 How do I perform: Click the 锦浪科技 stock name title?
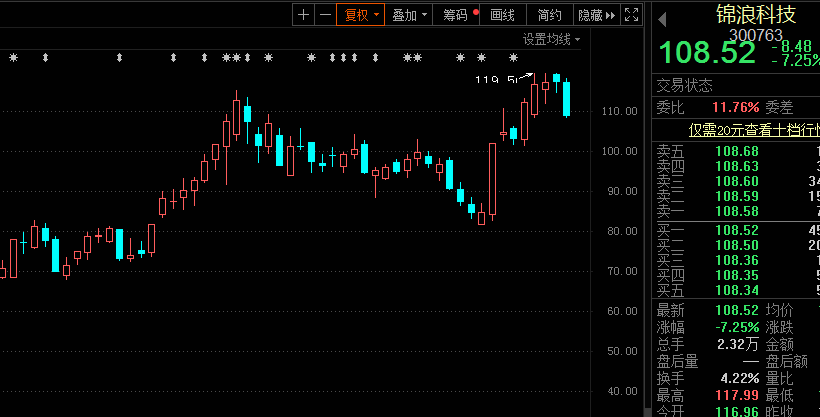756,14
